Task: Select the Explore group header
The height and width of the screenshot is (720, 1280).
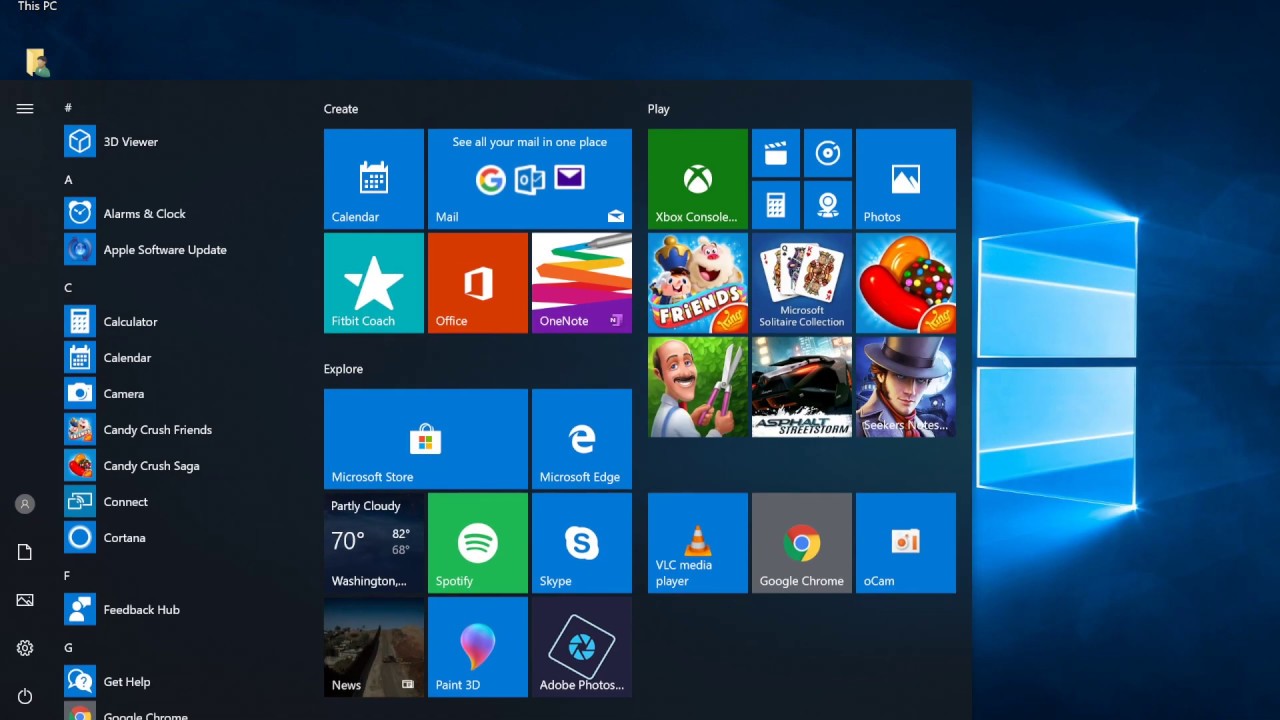Action: [343, 369]
